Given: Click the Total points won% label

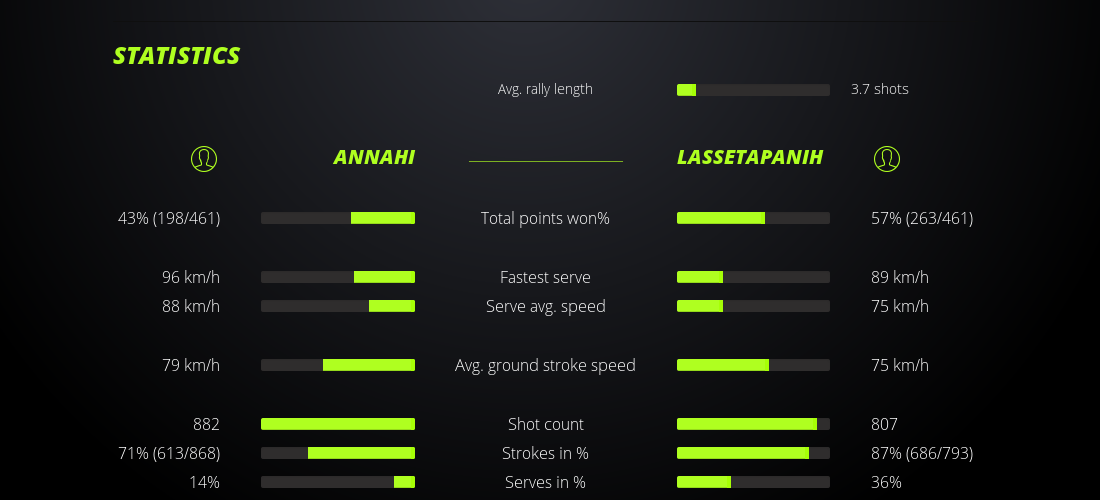Looking at the screenshot, I should pos(545,218).
